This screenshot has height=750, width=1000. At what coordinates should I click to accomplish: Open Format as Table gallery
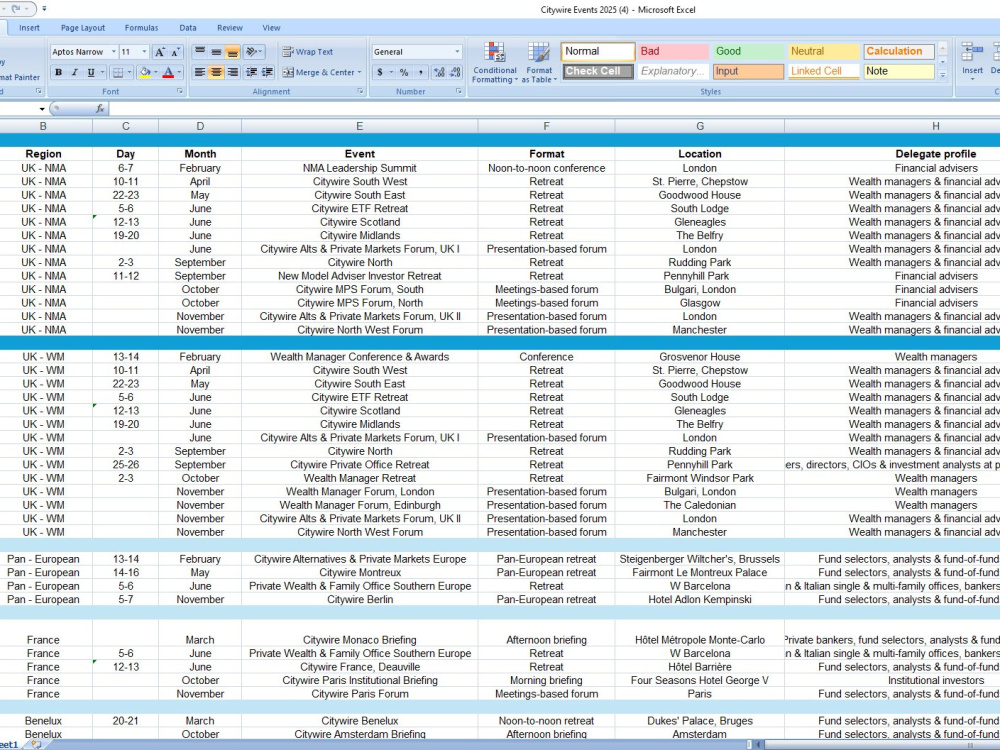click(539, 63)
